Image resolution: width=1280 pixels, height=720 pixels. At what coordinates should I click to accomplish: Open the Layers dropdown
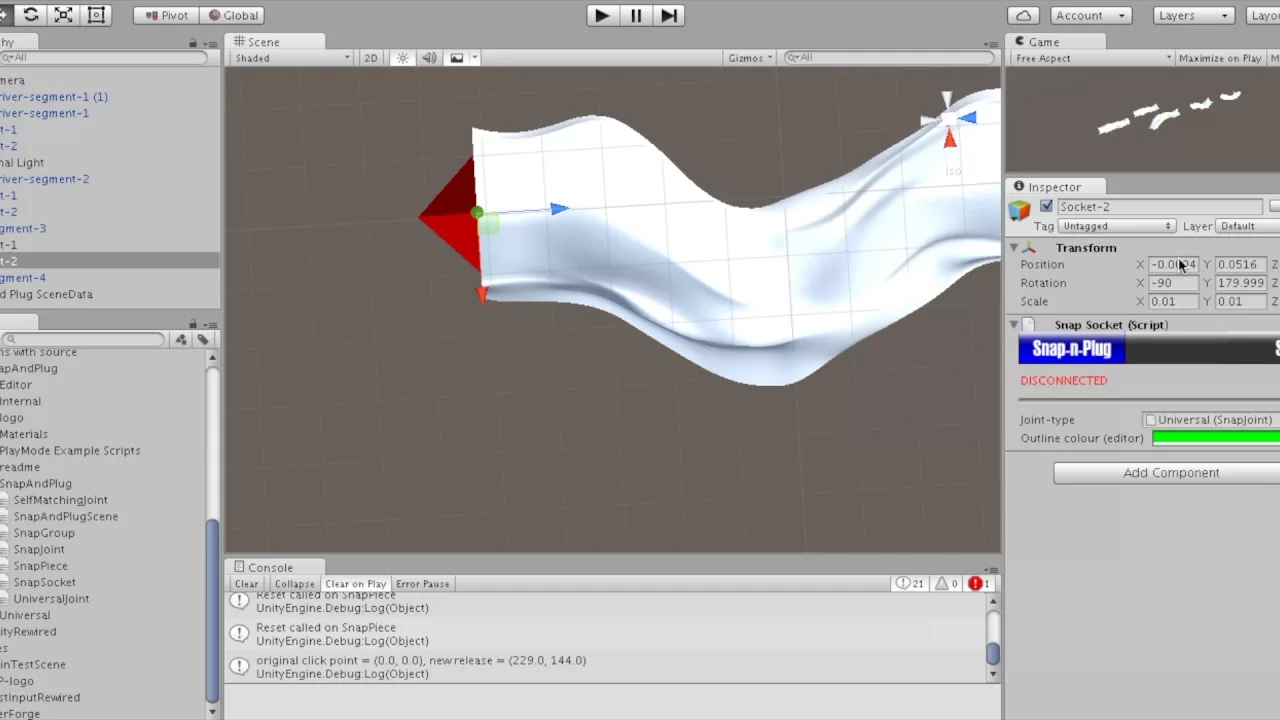pos(1193,15)
